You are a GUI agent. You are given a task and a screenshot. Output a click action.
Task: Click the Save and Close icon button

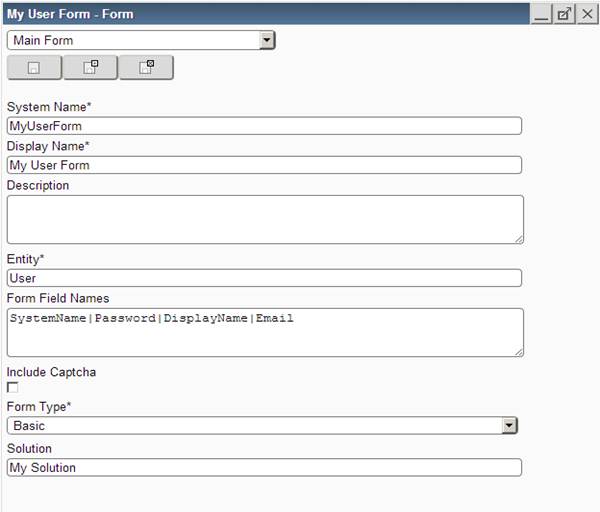point(146,68)
